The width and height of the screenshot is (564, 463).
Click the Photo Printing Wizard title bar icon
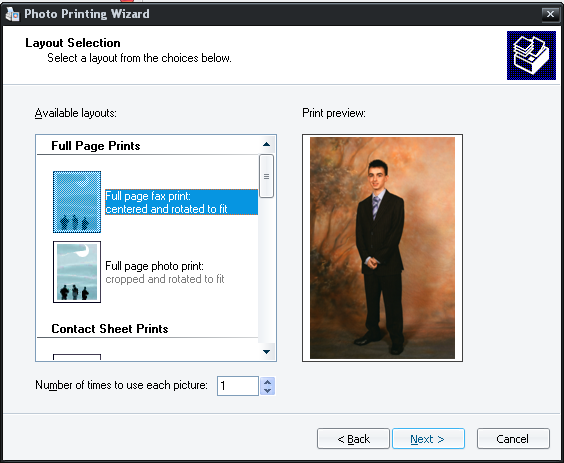pyautogui.click(x=13, y=14)
